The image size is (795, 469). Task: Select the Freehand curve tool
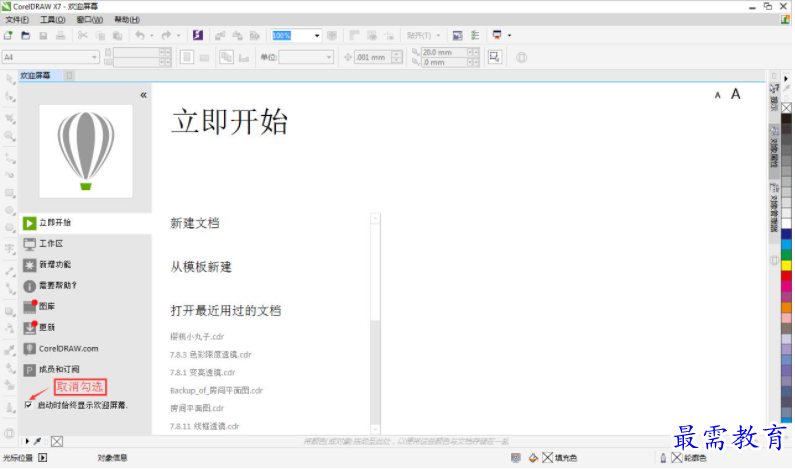(x=10, y=158)
